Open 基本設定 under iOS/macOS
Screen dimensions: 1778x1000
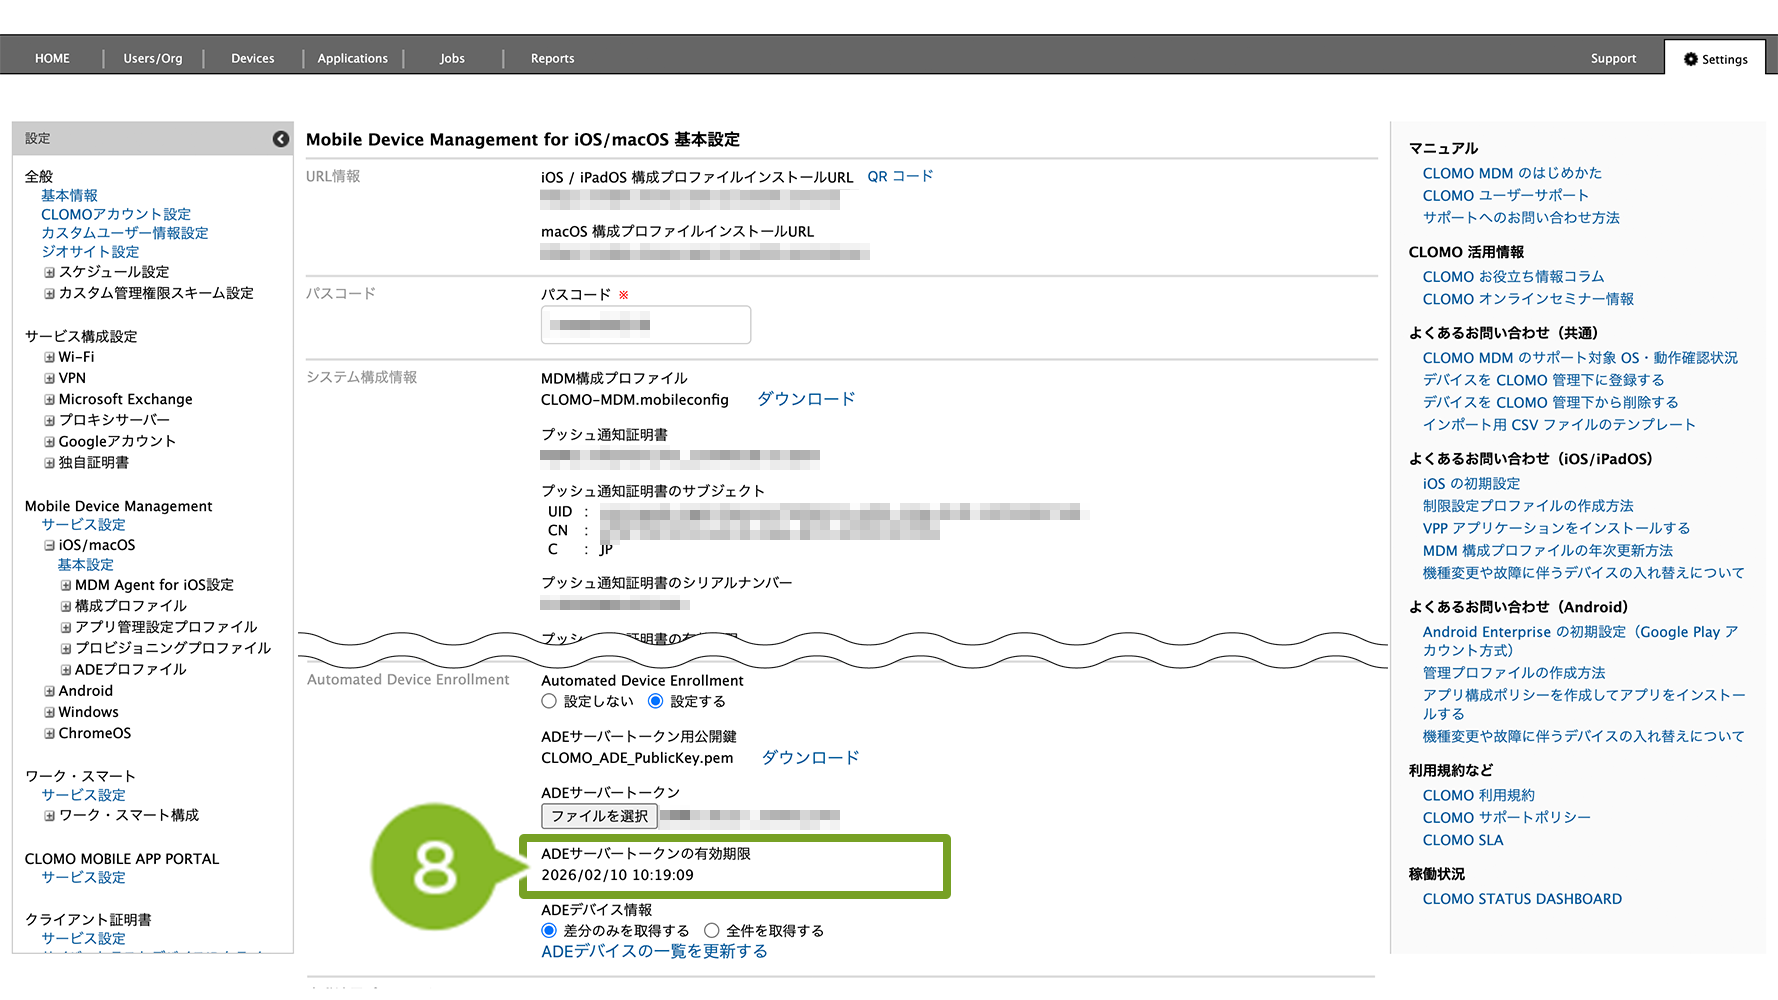coord(85,564)
